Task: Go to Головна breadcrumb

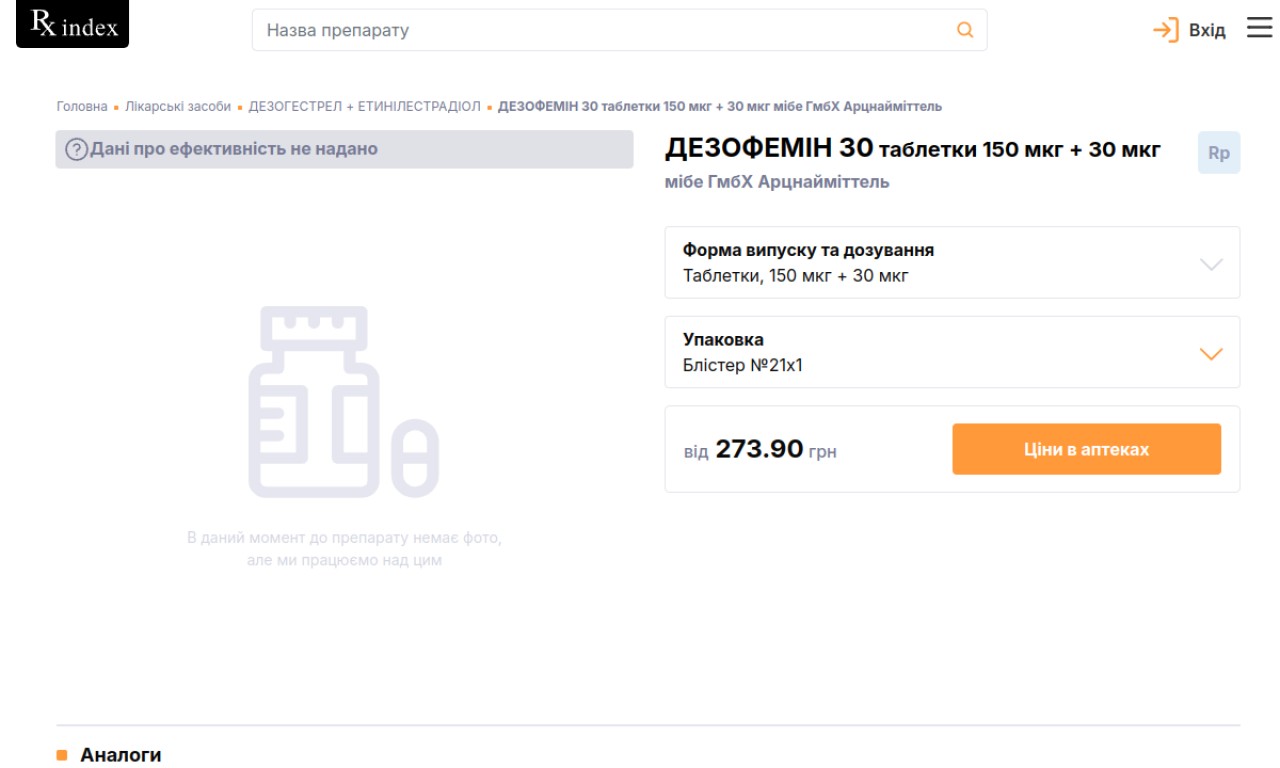Action: [x=82, y=107]
